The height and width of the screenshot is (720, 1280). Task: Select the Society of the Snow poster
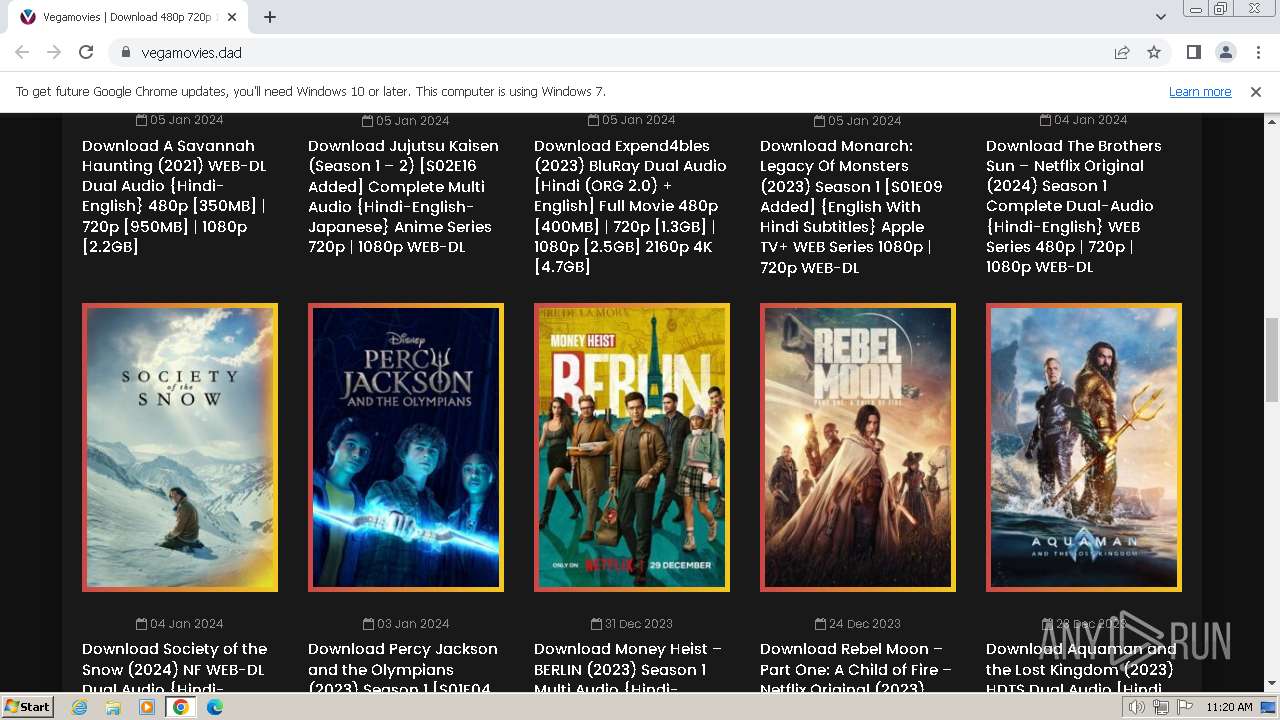tap(180, 447)
